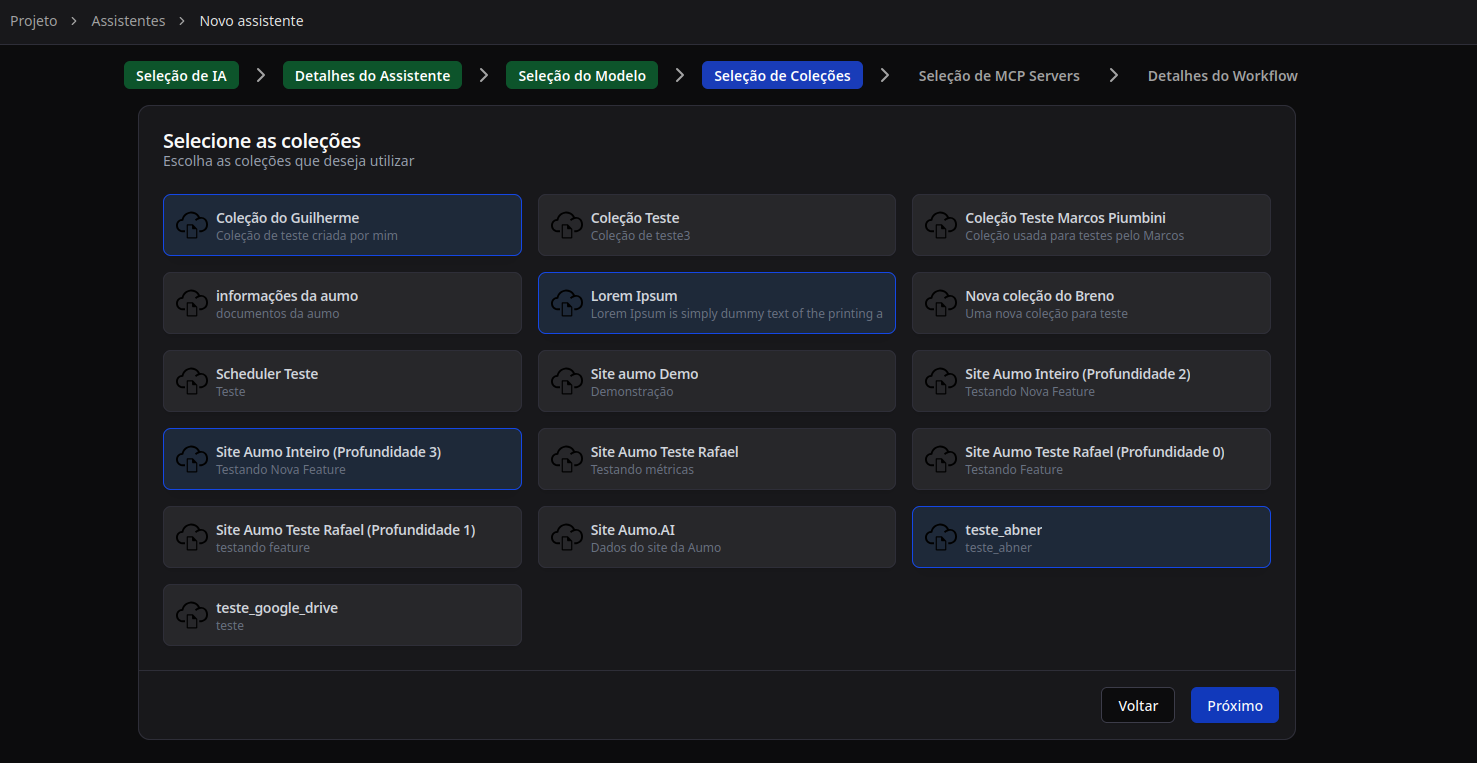Go to the Seleção de IA step

click(x=181, y=76)
